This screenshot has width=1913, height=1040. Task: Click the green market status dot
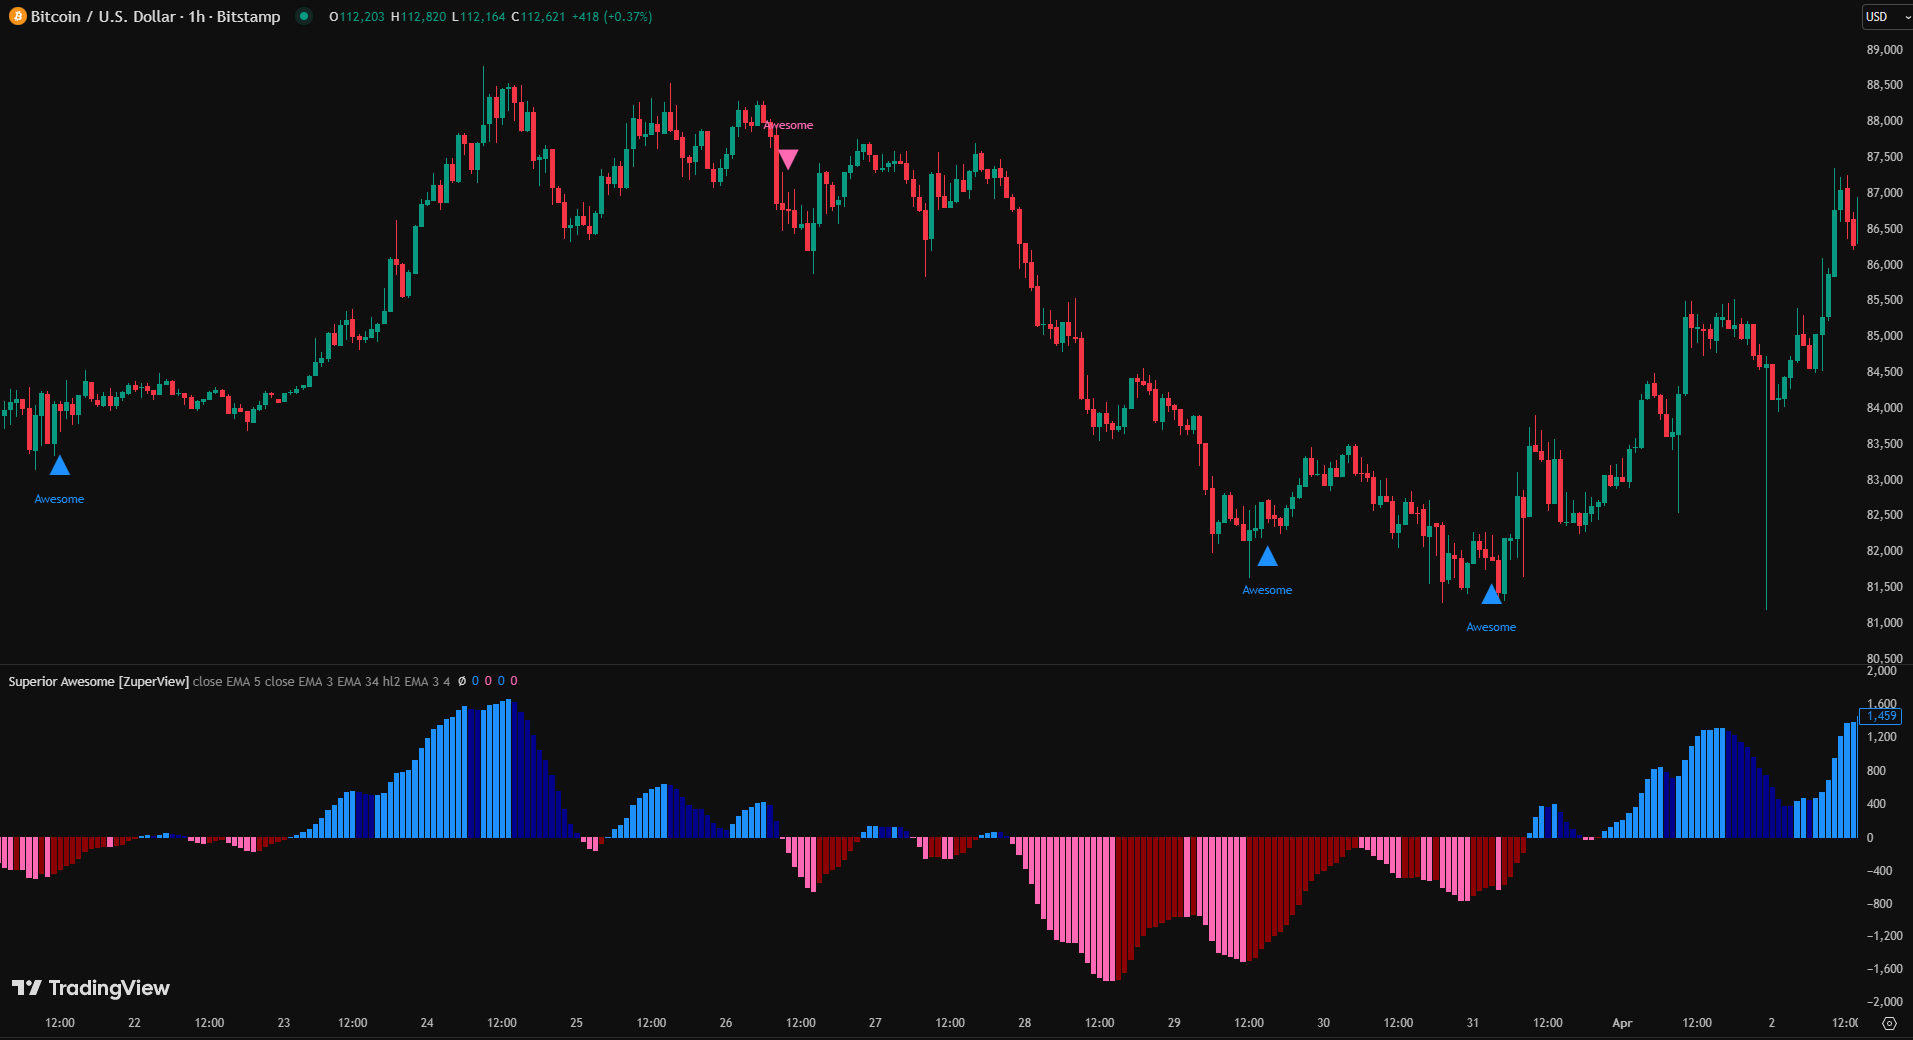click(x=304, y=16)
